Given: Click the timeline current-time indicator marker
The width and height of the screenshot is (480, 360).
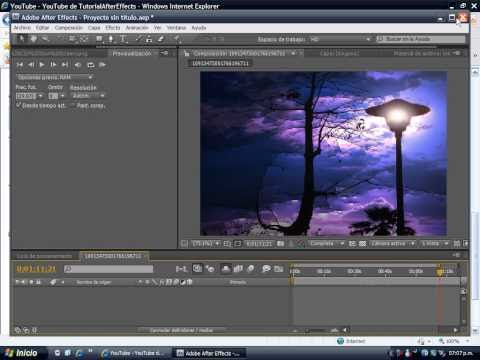Looking at the screenshot, I should click(x=440, y=272).
